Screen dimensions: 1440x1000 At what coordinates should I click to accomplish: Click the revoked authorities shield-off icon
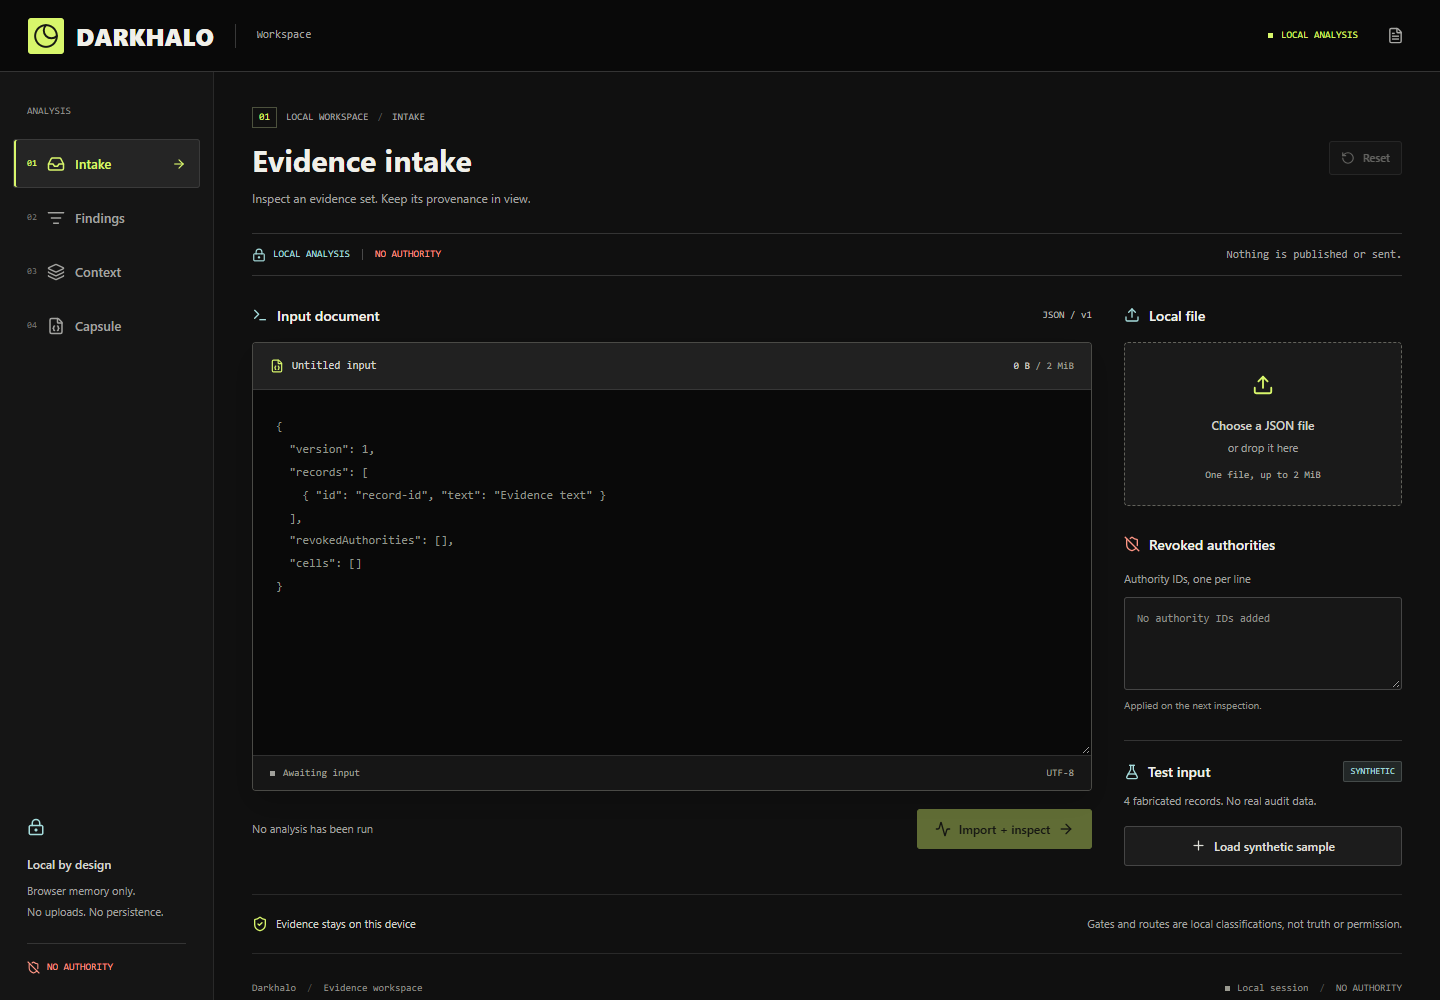pos(1132,544)
